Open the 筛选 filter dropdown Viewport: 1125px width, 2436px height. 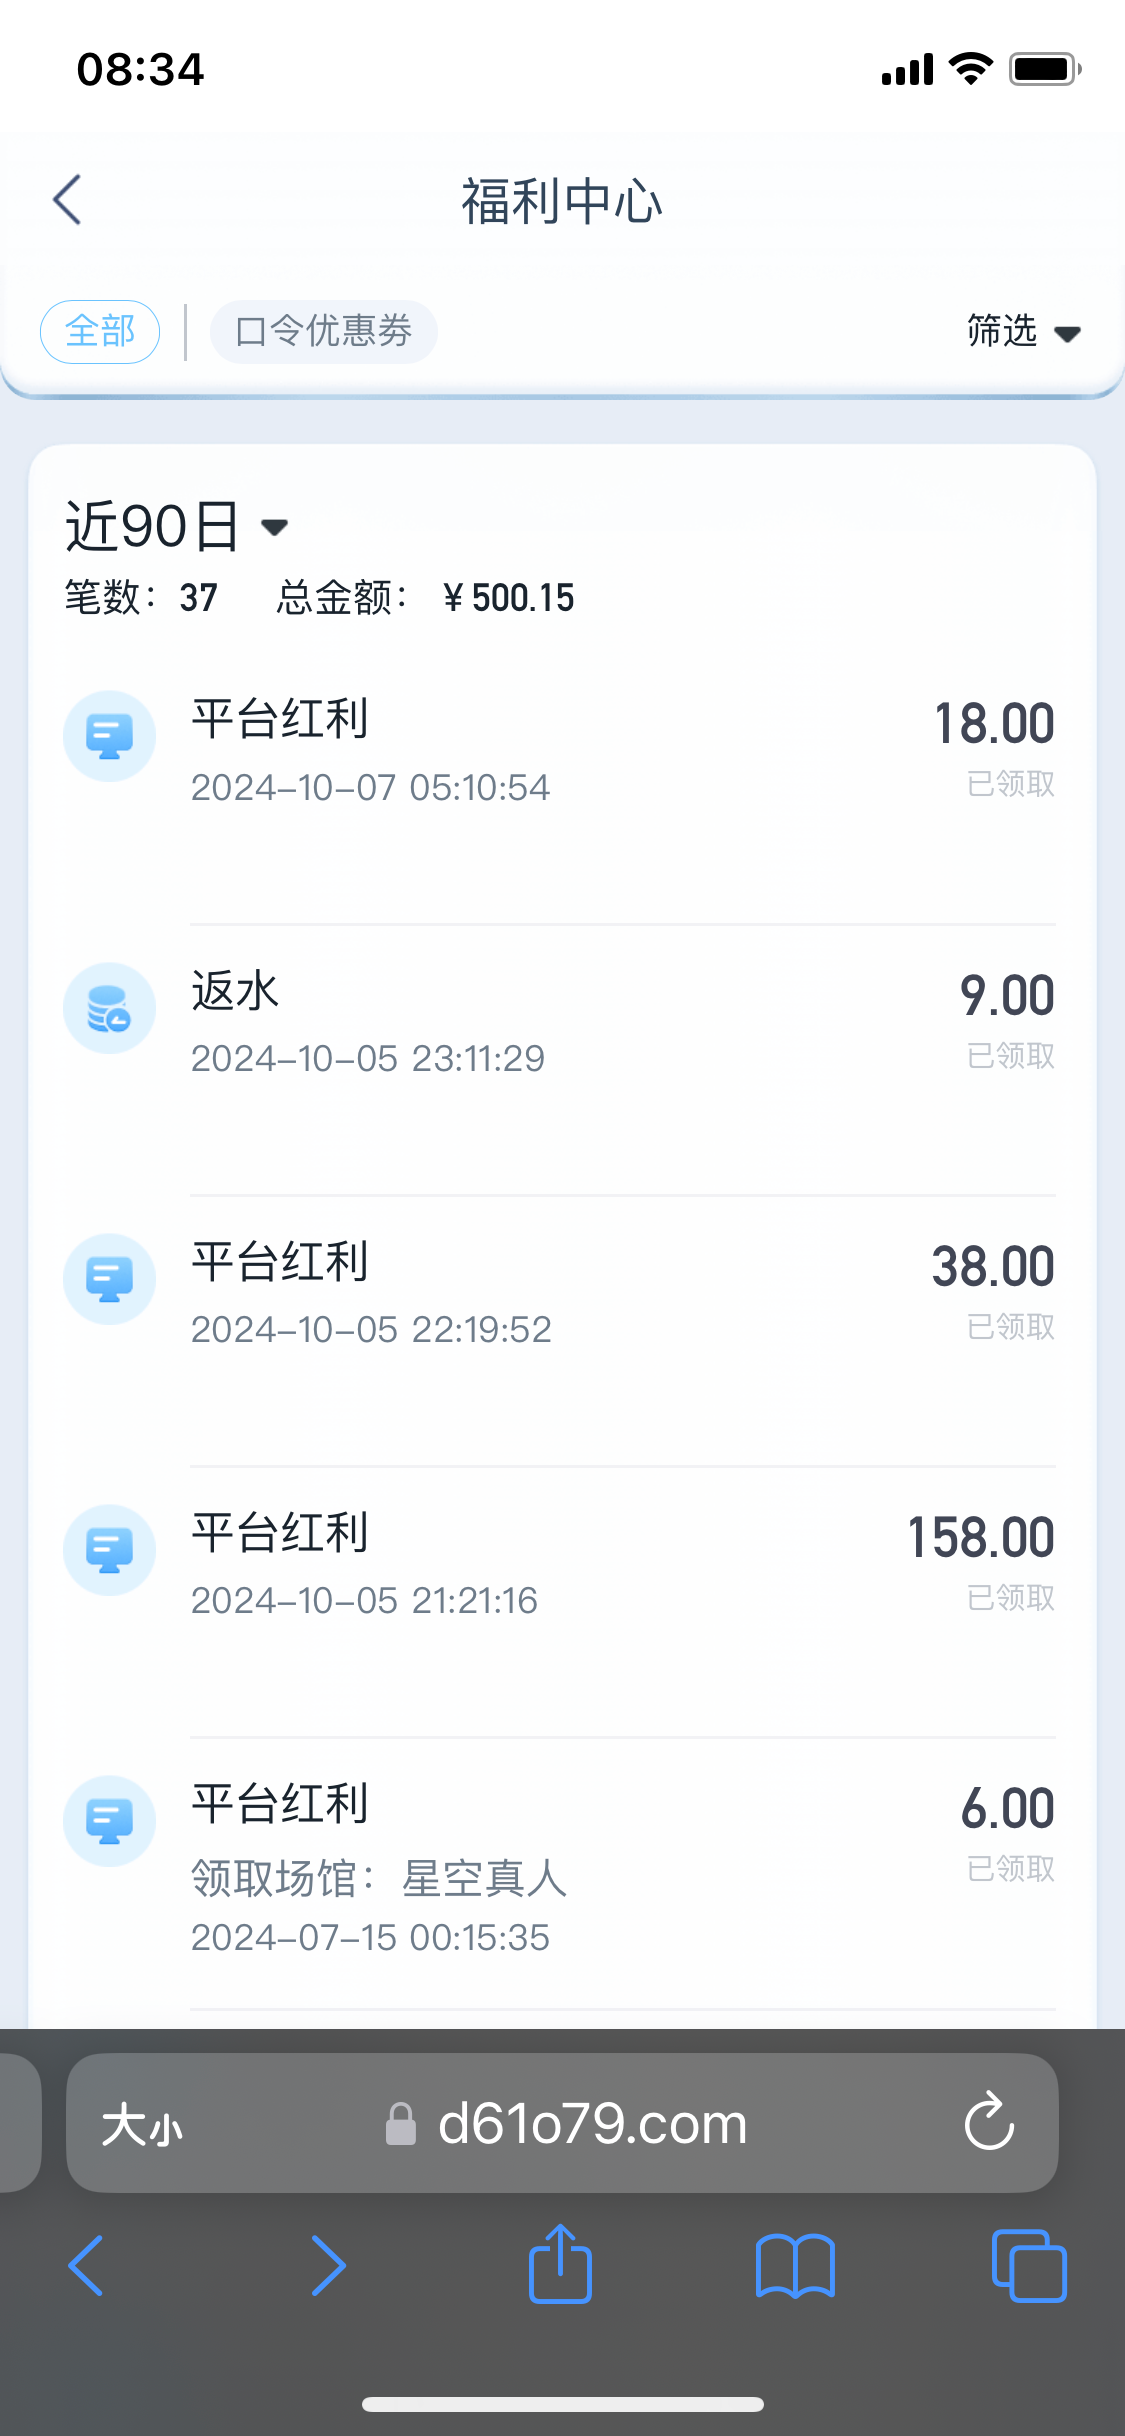1003,331
